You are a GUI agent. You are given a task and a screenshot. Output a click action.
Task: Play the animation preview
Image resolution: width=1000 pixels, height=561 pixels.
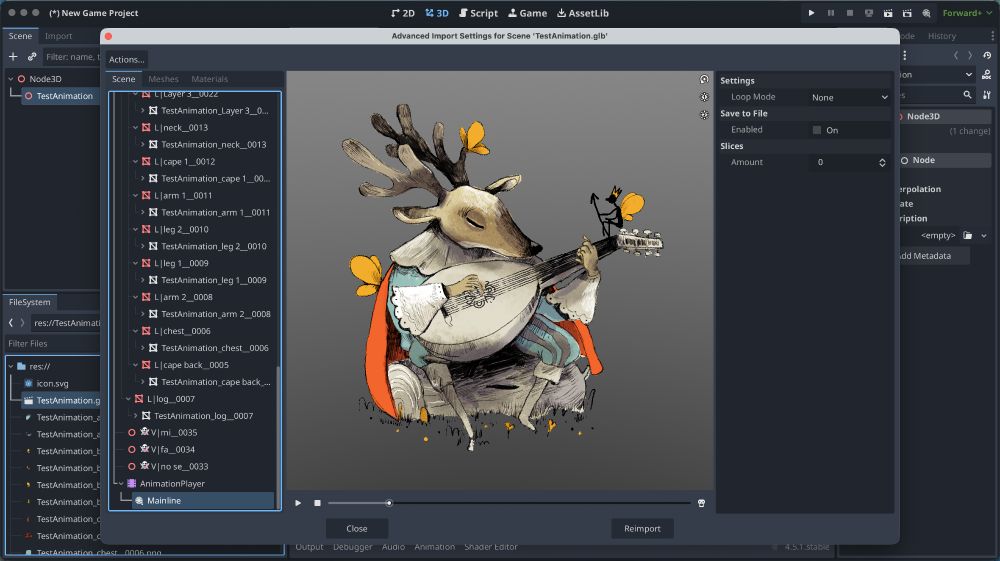point(298,503)
